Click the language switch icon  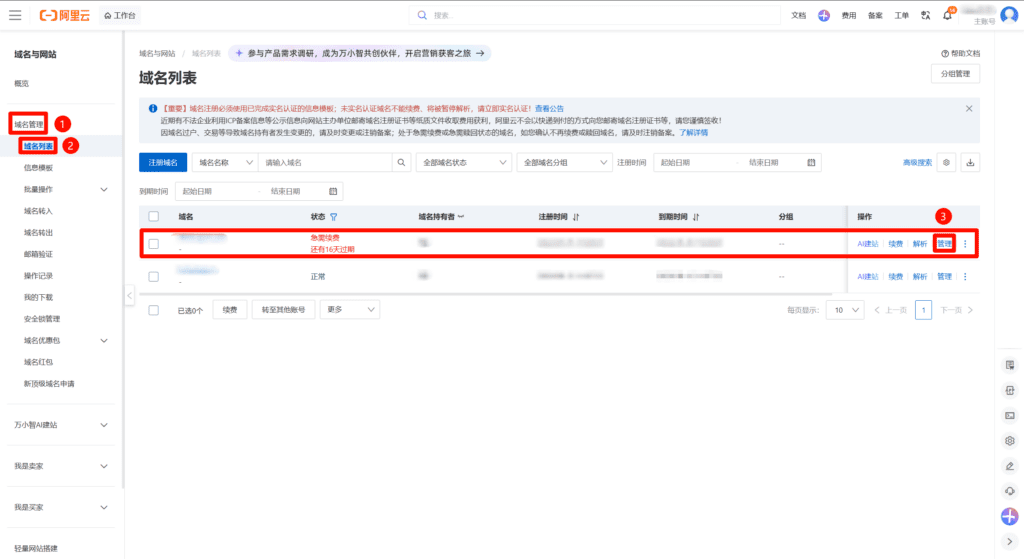pyautogui.click(x=925, y=15)
